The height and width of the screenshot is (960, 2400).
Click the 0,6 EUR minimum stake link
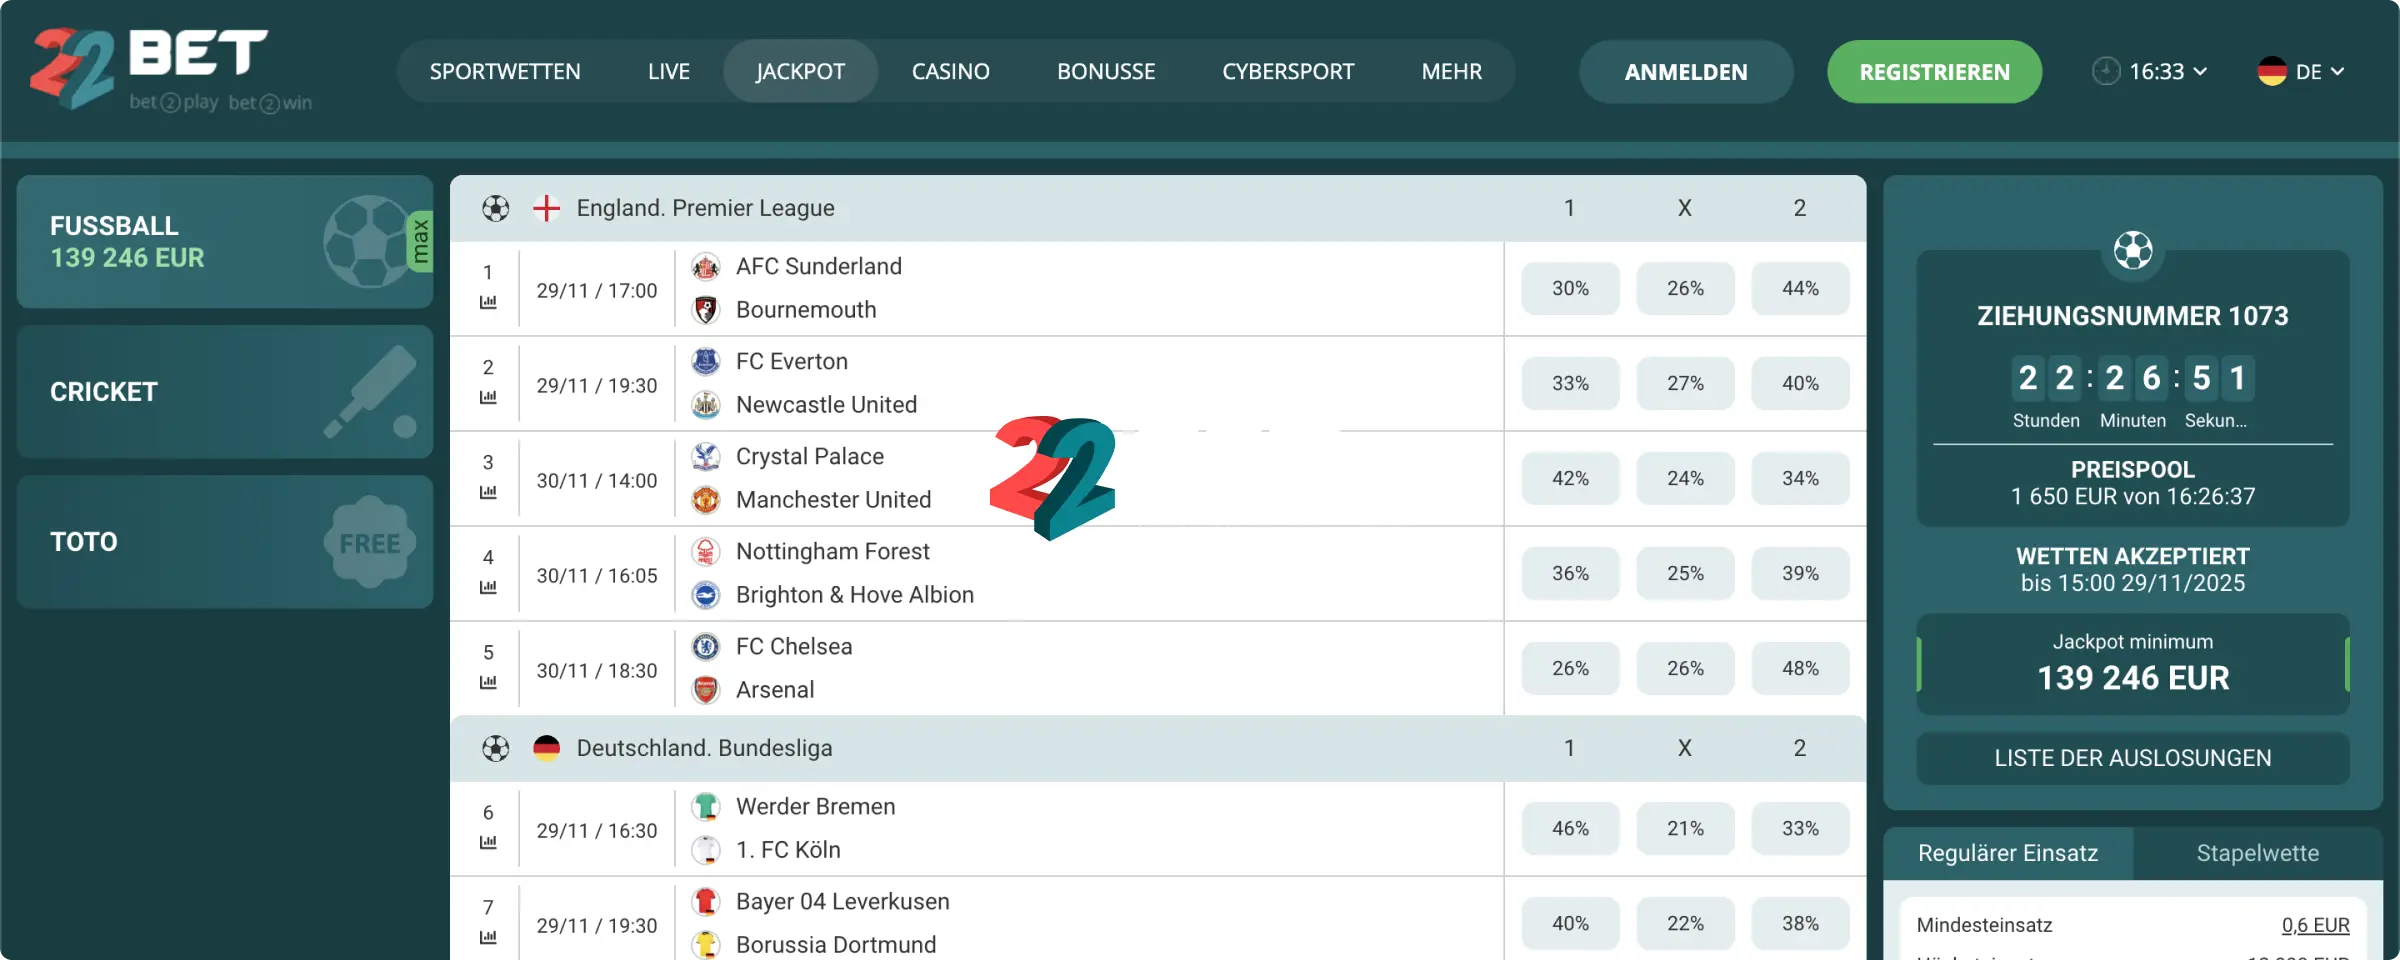tap(2317, 925)
